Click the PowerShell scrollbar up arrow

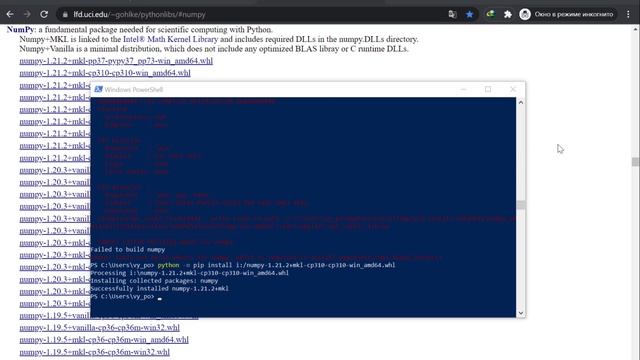coord(520,102)
